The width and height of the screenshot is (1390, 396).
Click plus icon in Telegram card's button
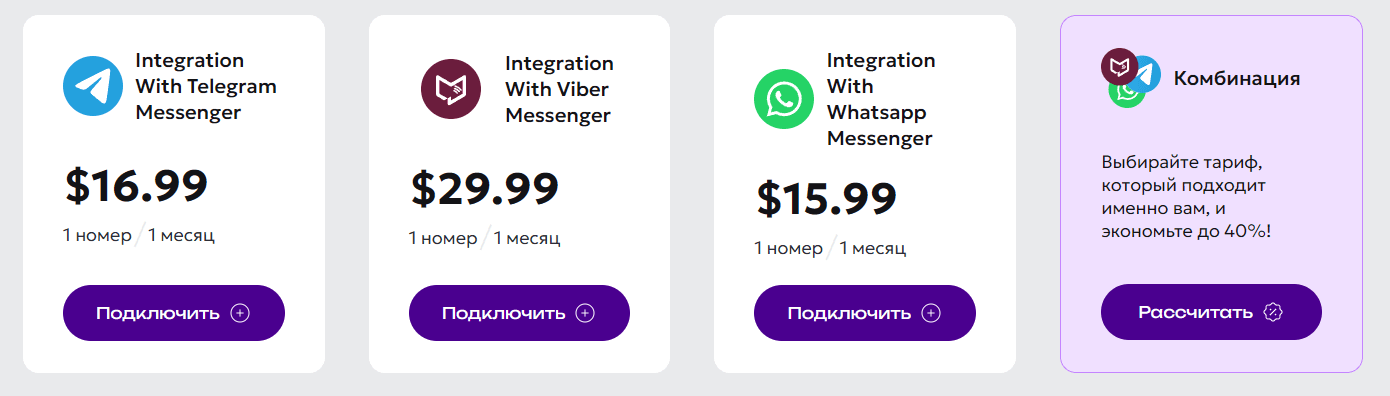pyautogui.click(x=240, y=313)
